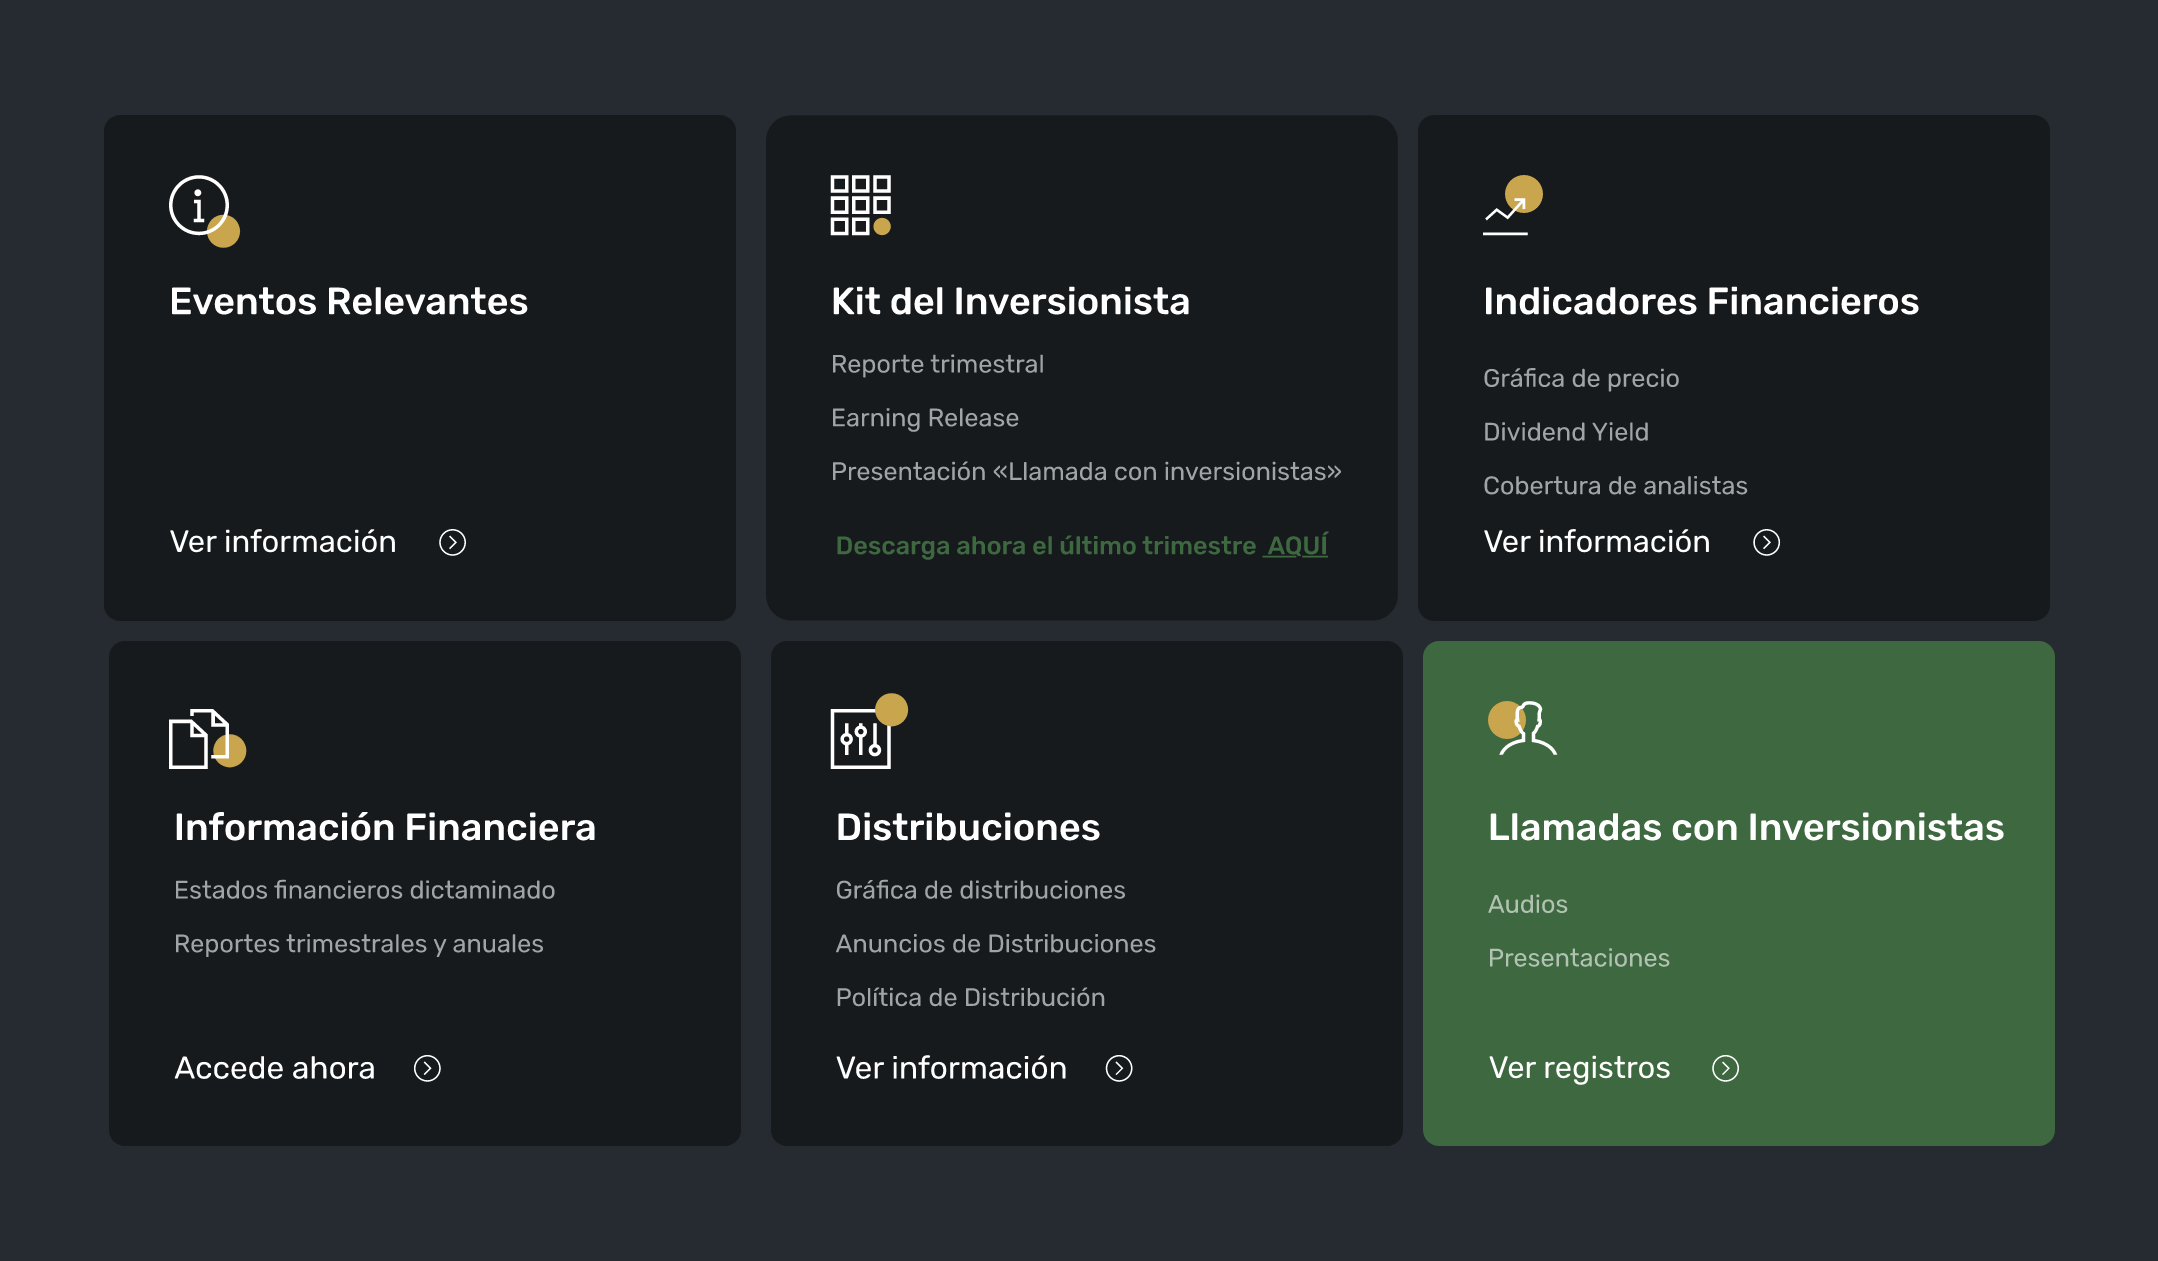Click the grid icon above Kit del Inversionista

(859, 205)
